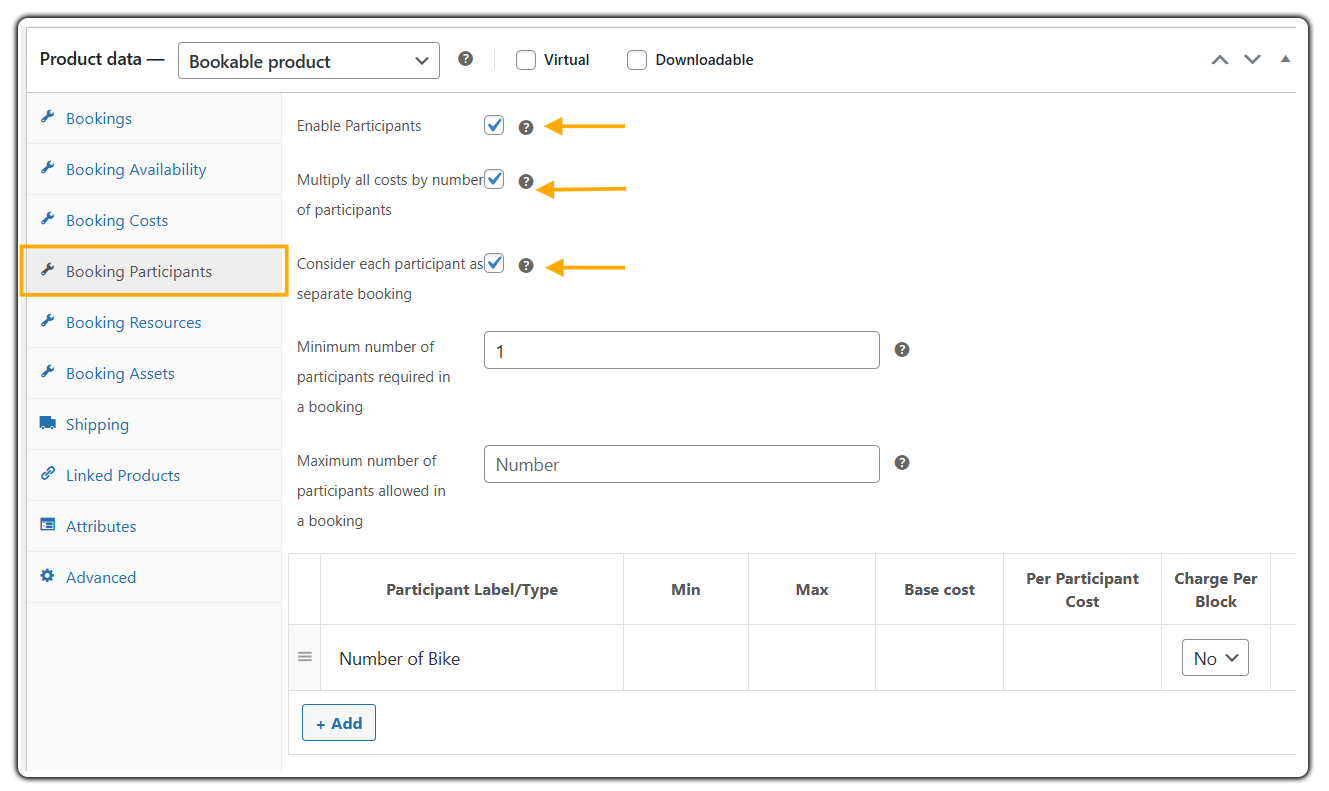
Task: Toggle the Downloadable checkbox
Action: click(x=637, y=60)
